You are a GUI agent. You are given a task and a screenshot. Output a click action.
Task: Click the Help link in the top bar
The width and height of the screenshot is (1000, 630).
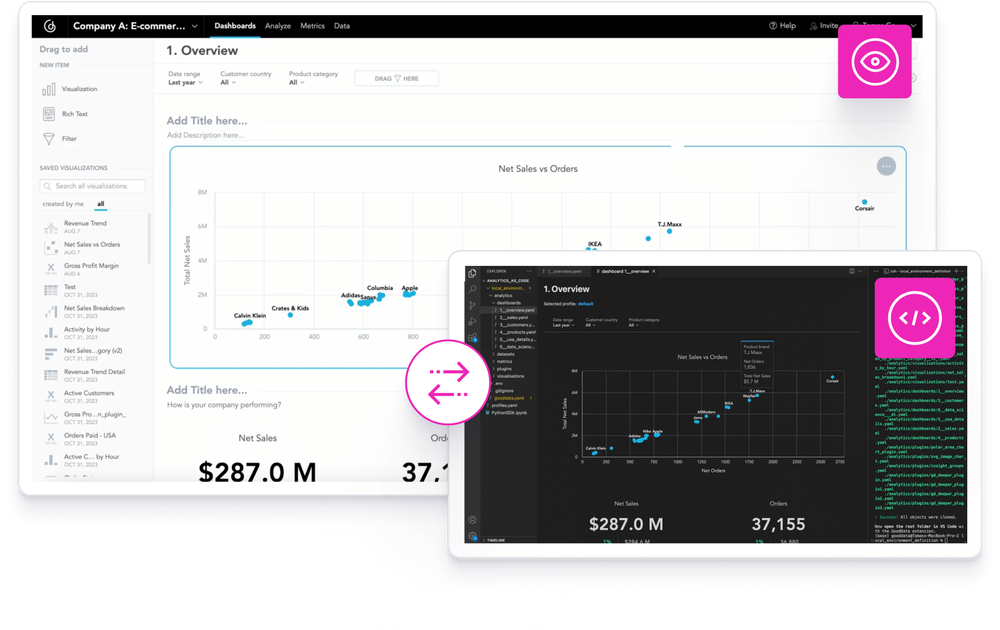tap(783, 26)
